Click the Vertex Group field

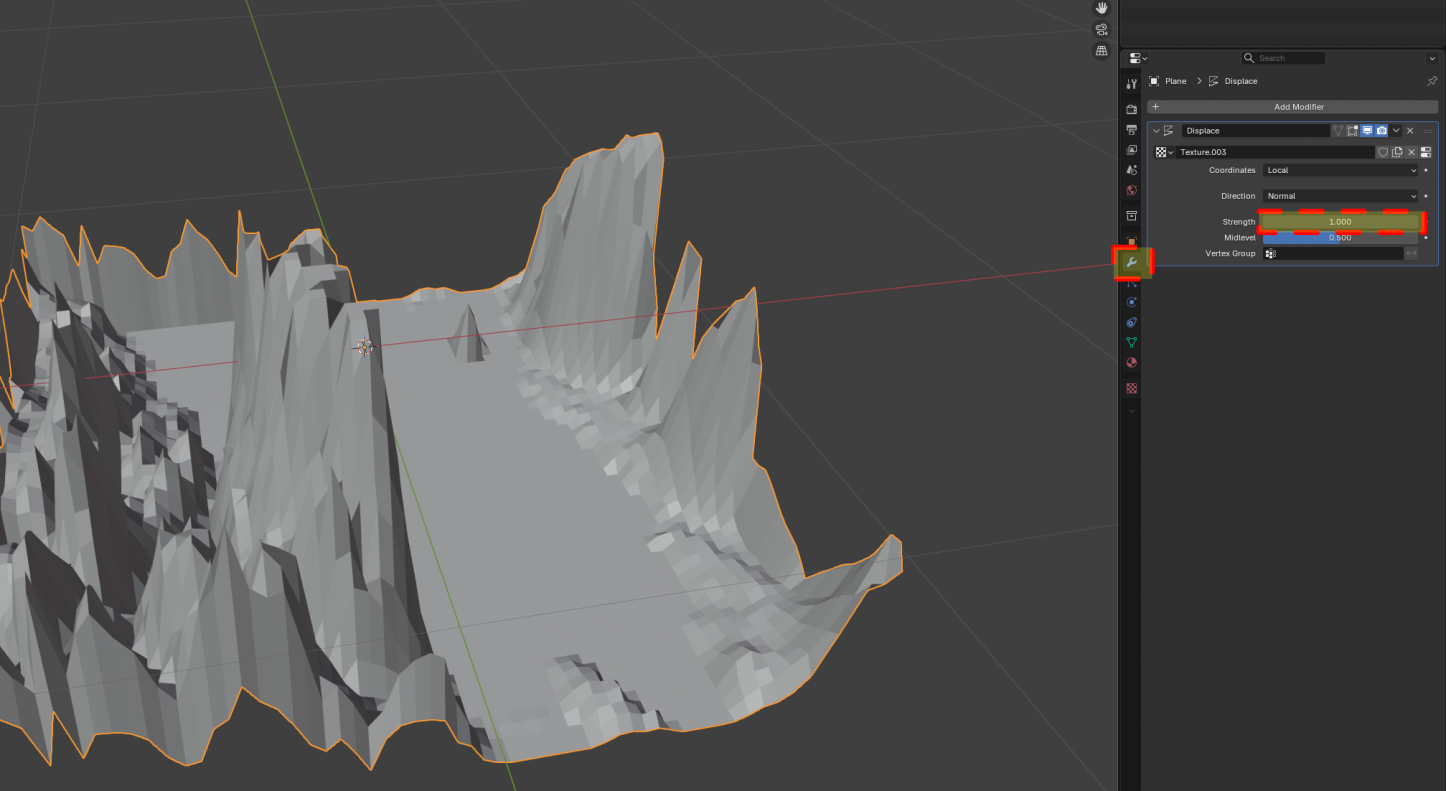(1333, 254)
